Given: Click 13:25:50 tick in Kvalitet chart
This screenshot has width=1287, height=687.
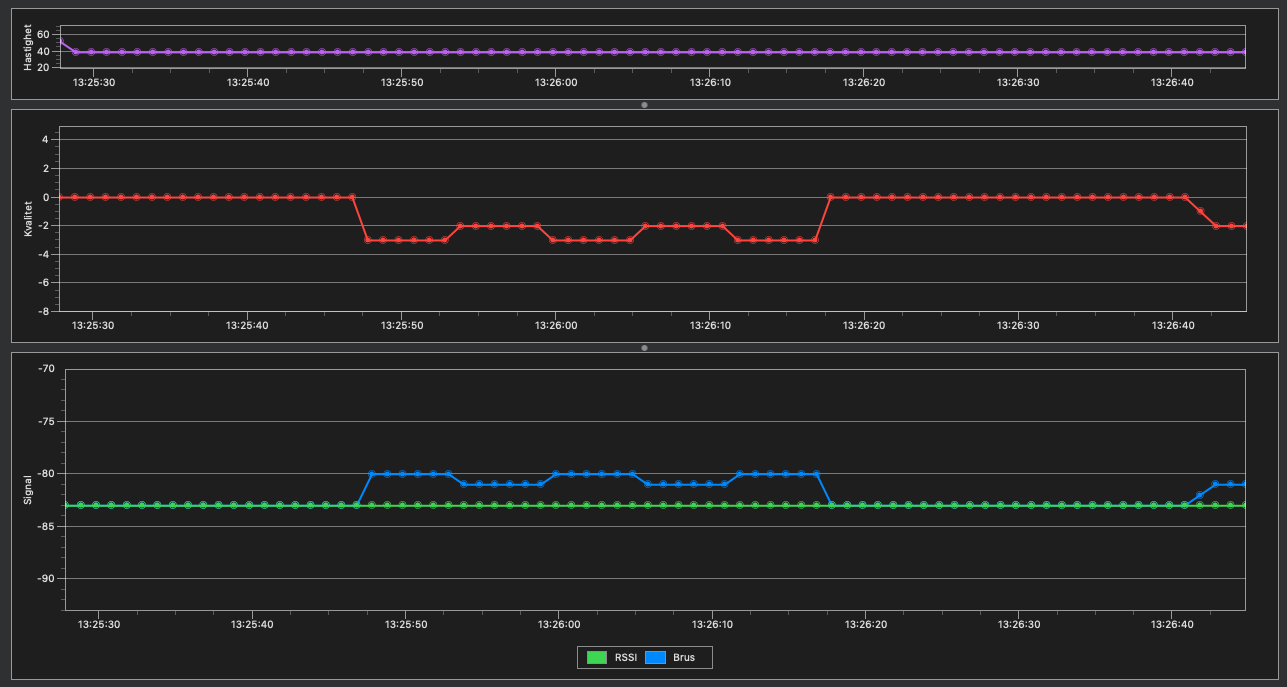Looking at the screenshot, I should [402, 325].
